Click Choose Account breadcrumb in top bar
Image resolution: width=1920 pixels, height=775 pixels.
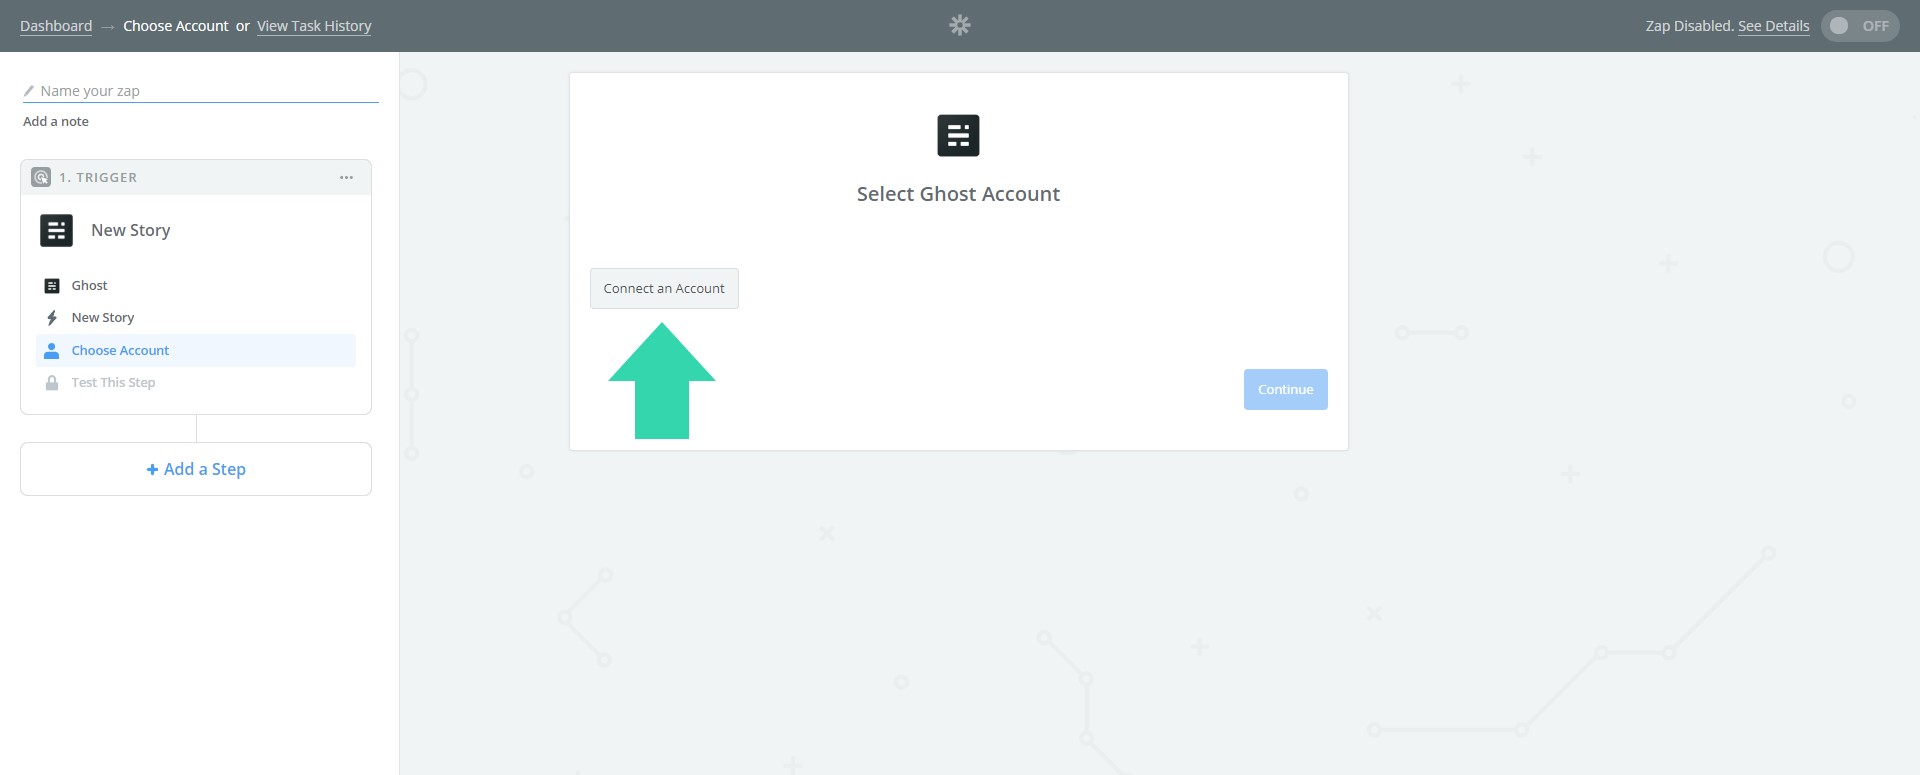point(175,26)
